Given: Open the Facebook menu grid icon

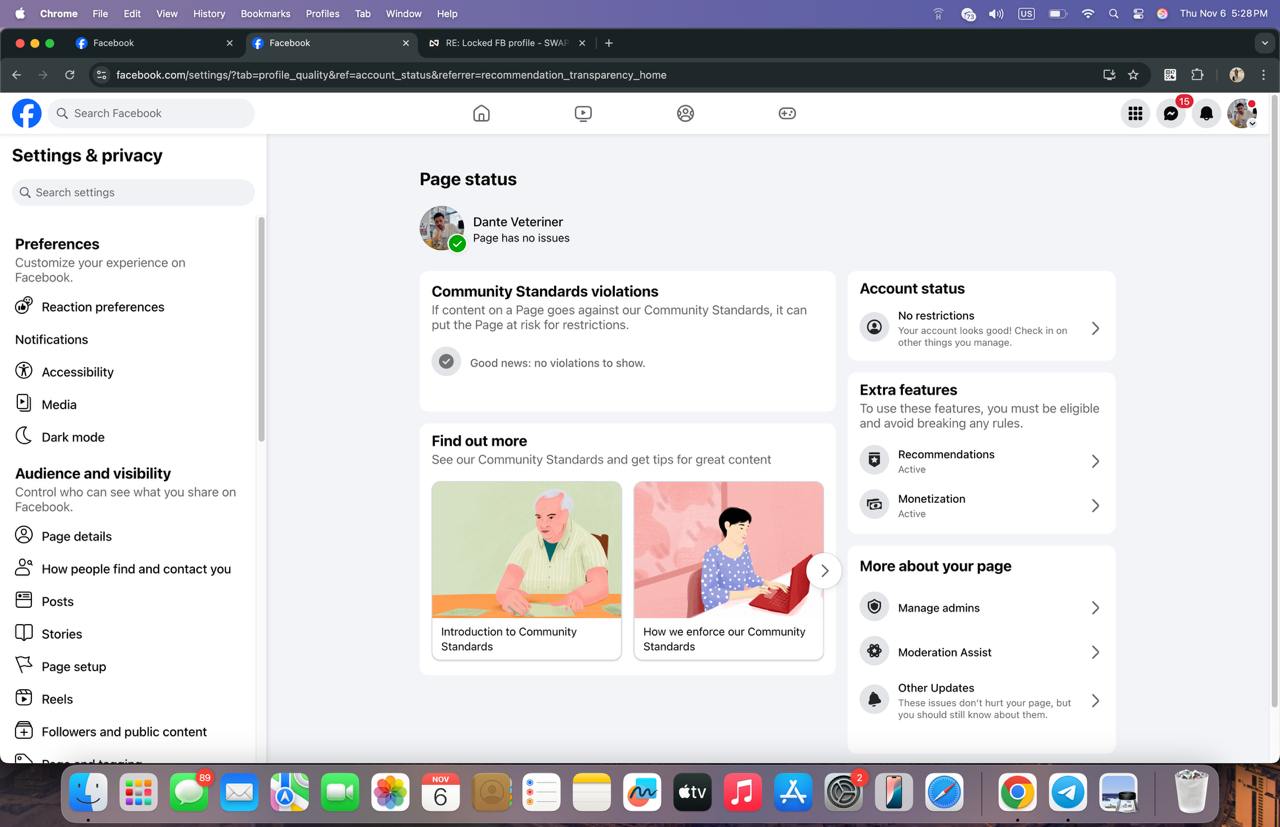Looking at the screenshot, I should (1135, 114).
